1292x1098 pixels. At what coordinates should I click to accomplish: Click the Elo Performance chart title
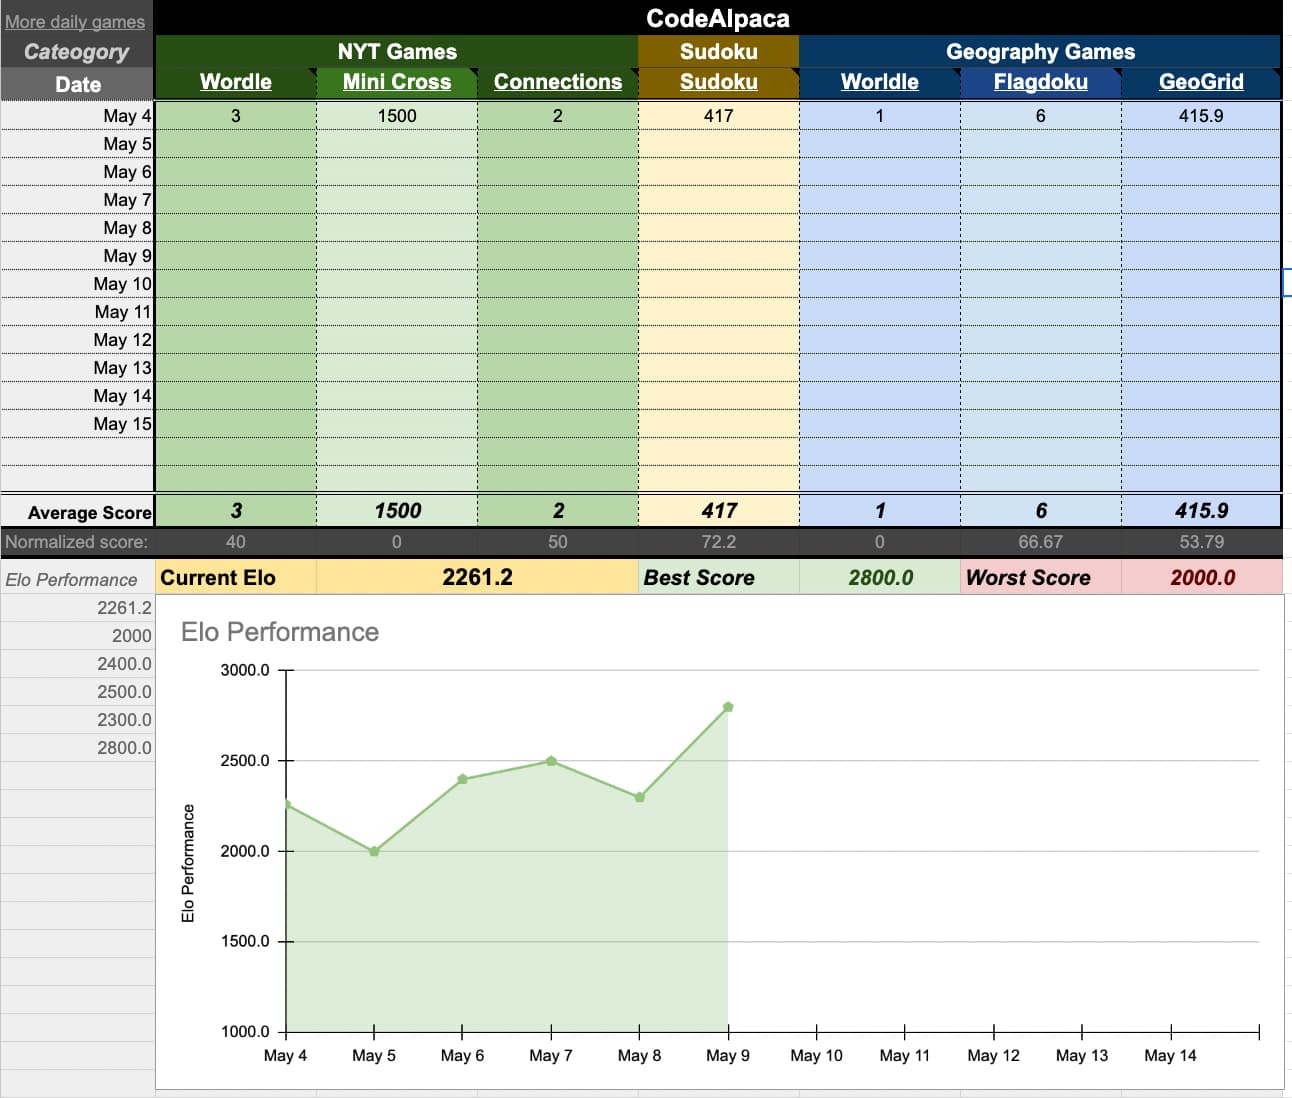280,632
